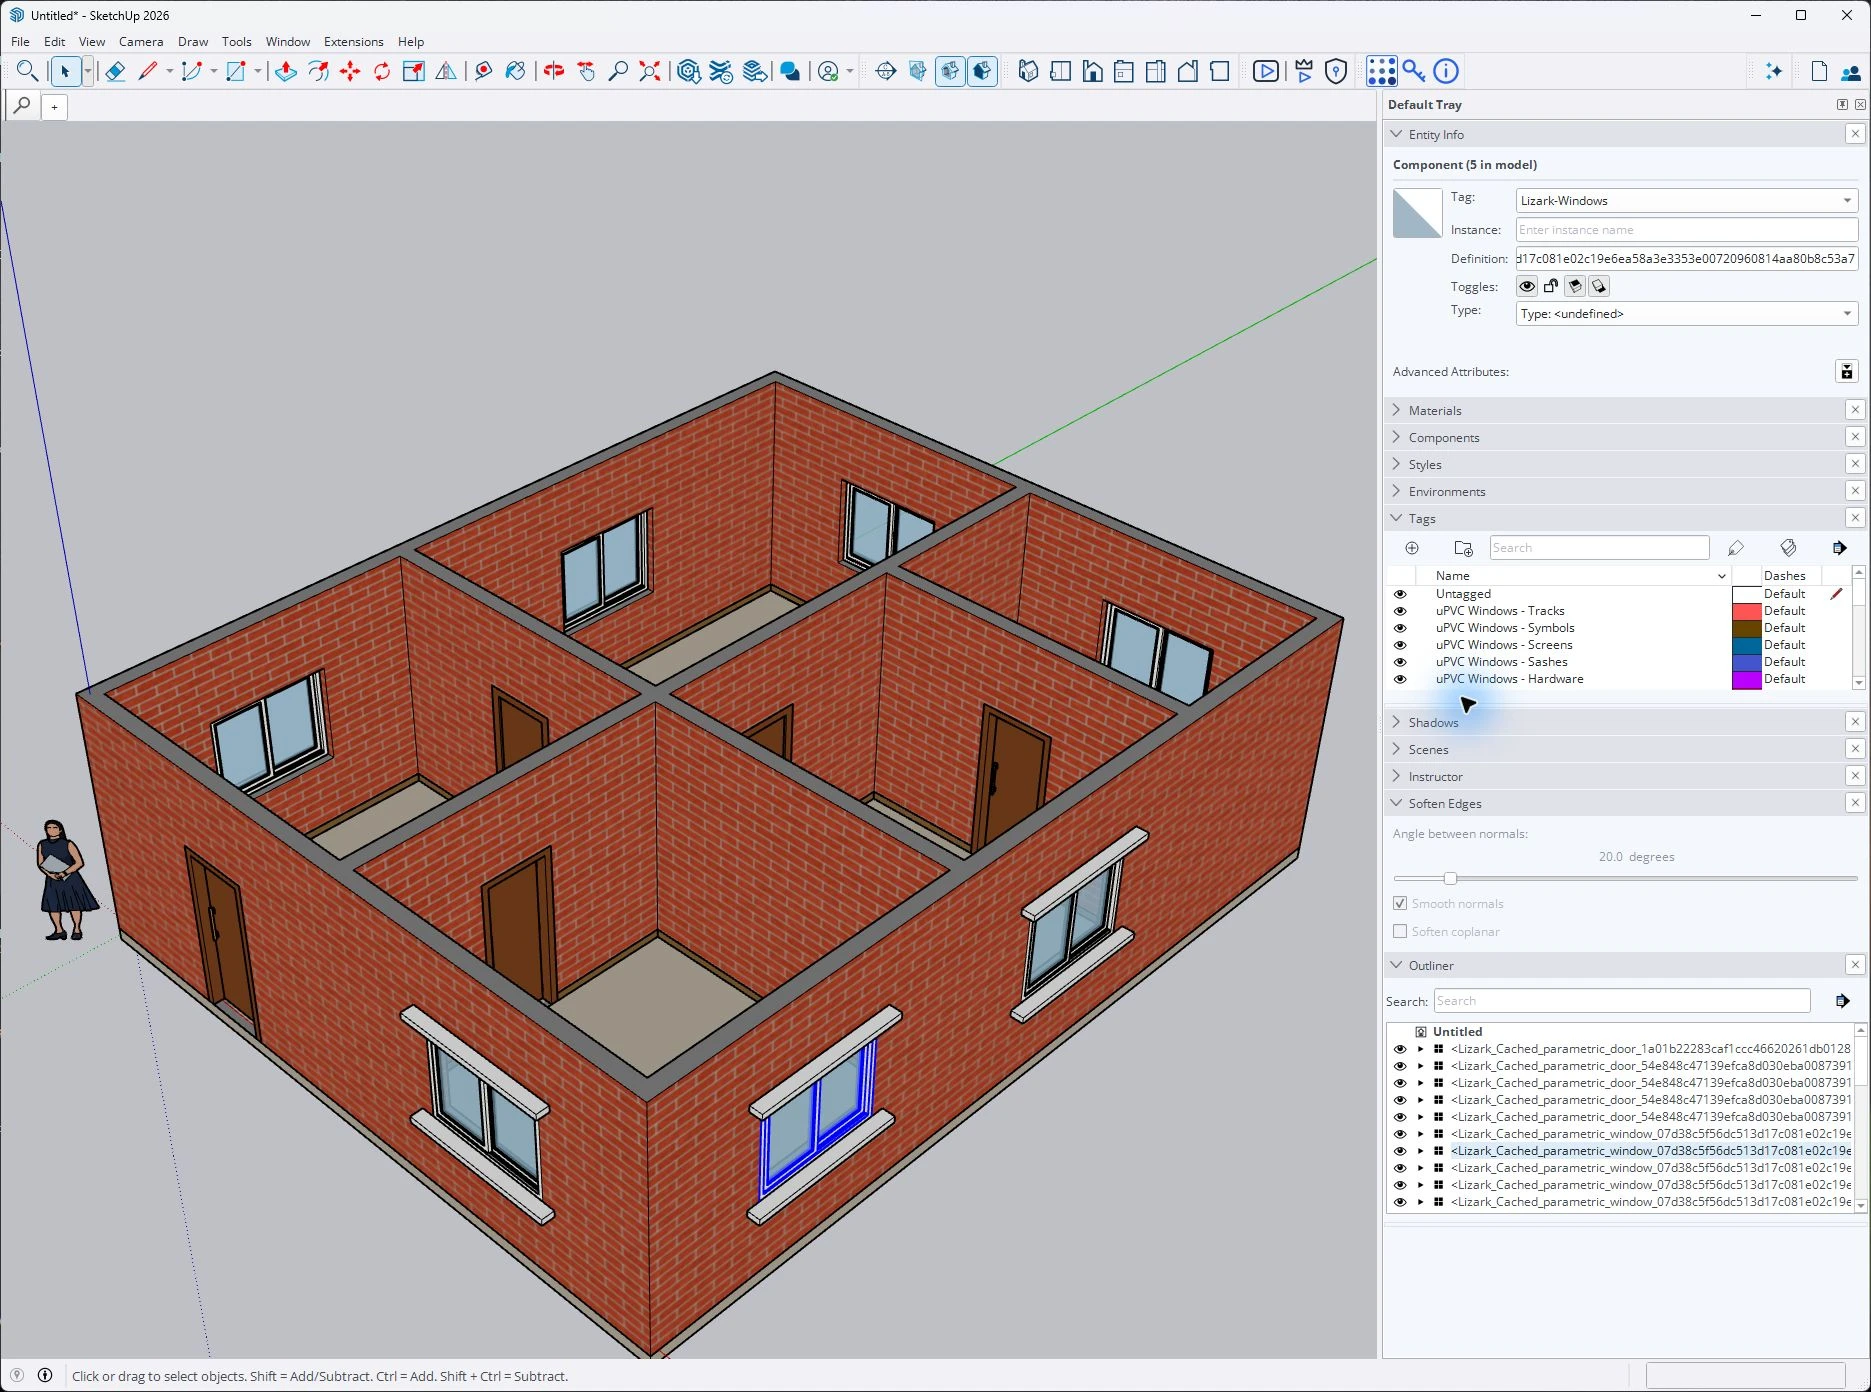1871x1392 pixels.
Task: Open the Type undefined dropdown
Action: coord(1686,313)
